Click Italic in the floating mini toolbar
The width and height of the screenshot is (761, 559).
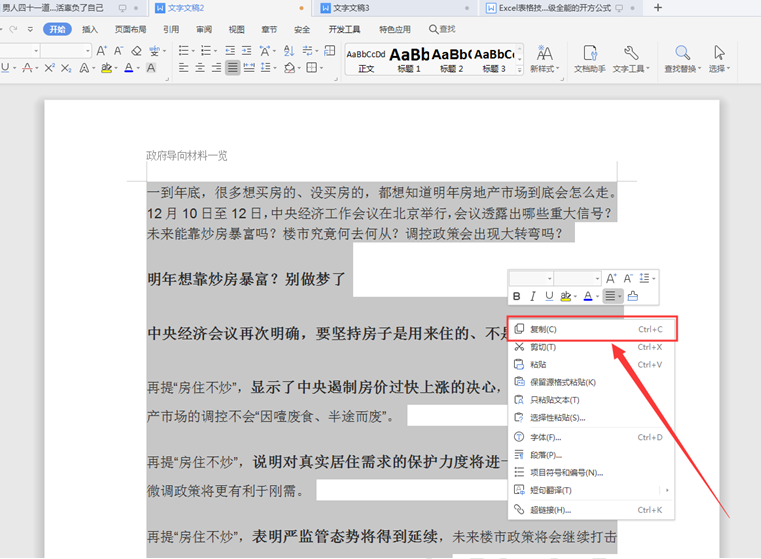pos(532,296)
